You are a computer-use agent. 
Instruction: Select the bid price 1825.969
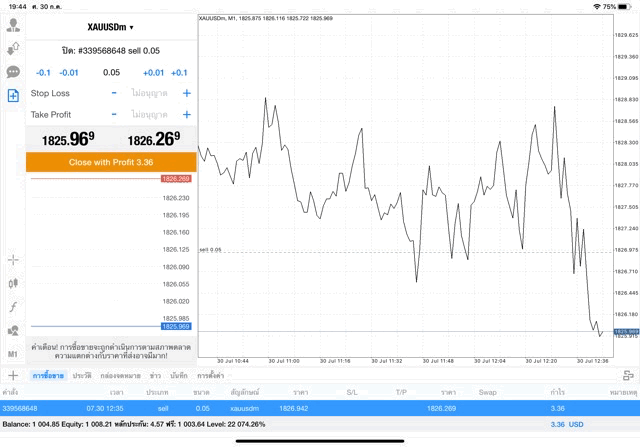click(x=68, y=139)
